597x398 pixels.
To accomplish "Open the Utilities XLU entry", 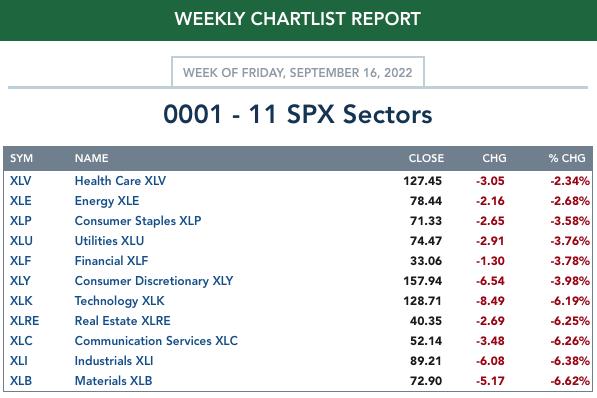I will click(x=109, y=241).
